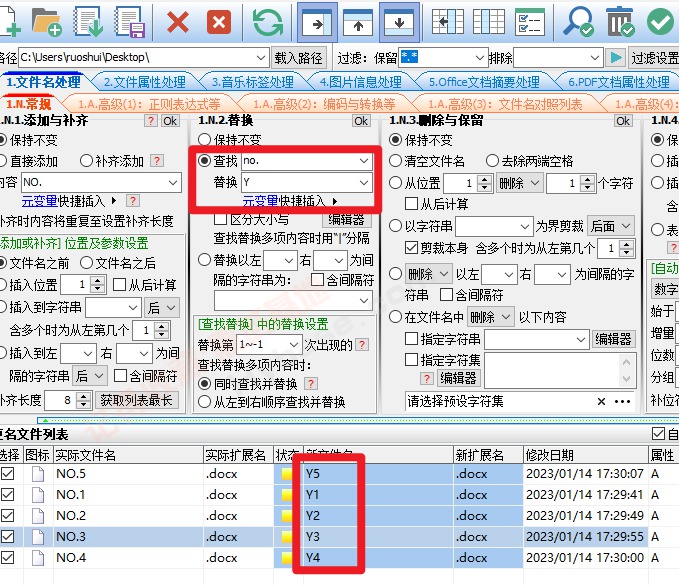Select 从左到右顺序查找并替换 radio
Screen dimensions: 679x585
coord(204,402)
